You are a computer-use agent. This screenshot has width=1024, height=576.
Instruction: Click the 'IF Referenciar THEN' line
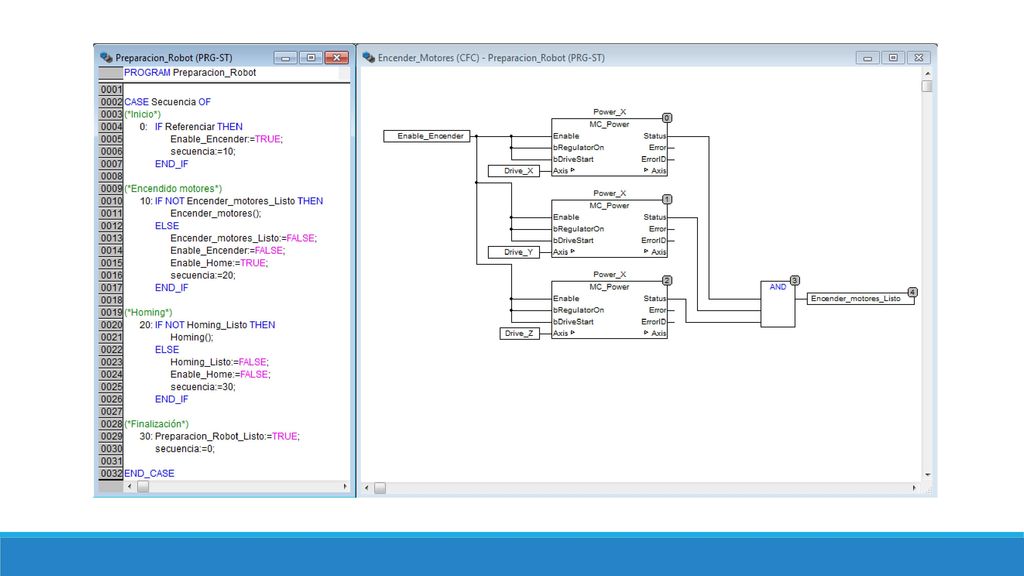pyautogui.click(x=199, y=127)
